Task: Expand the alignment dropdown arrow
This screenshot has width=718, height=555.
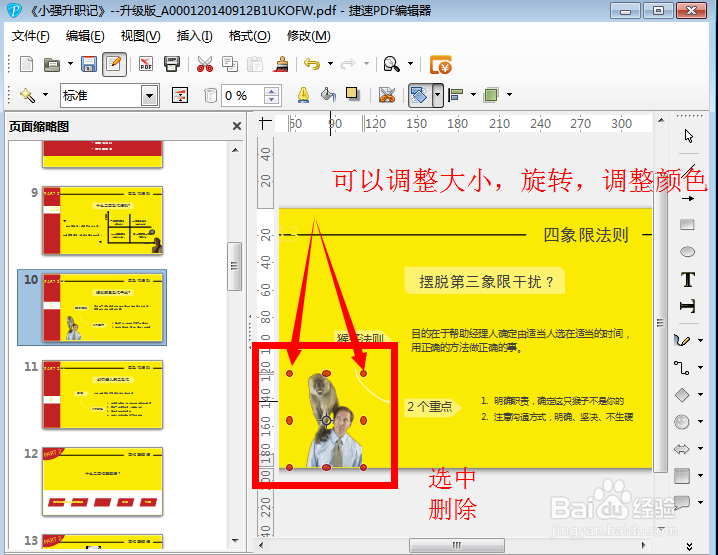Action: 473,95
